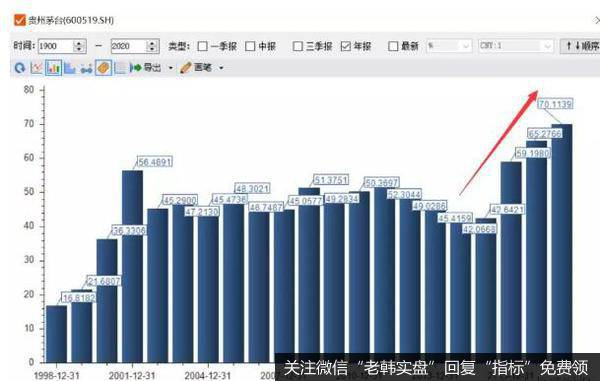Screen dimensions: 600x381
Task: Increase the start year with up stepper
Action: (79, 43)
